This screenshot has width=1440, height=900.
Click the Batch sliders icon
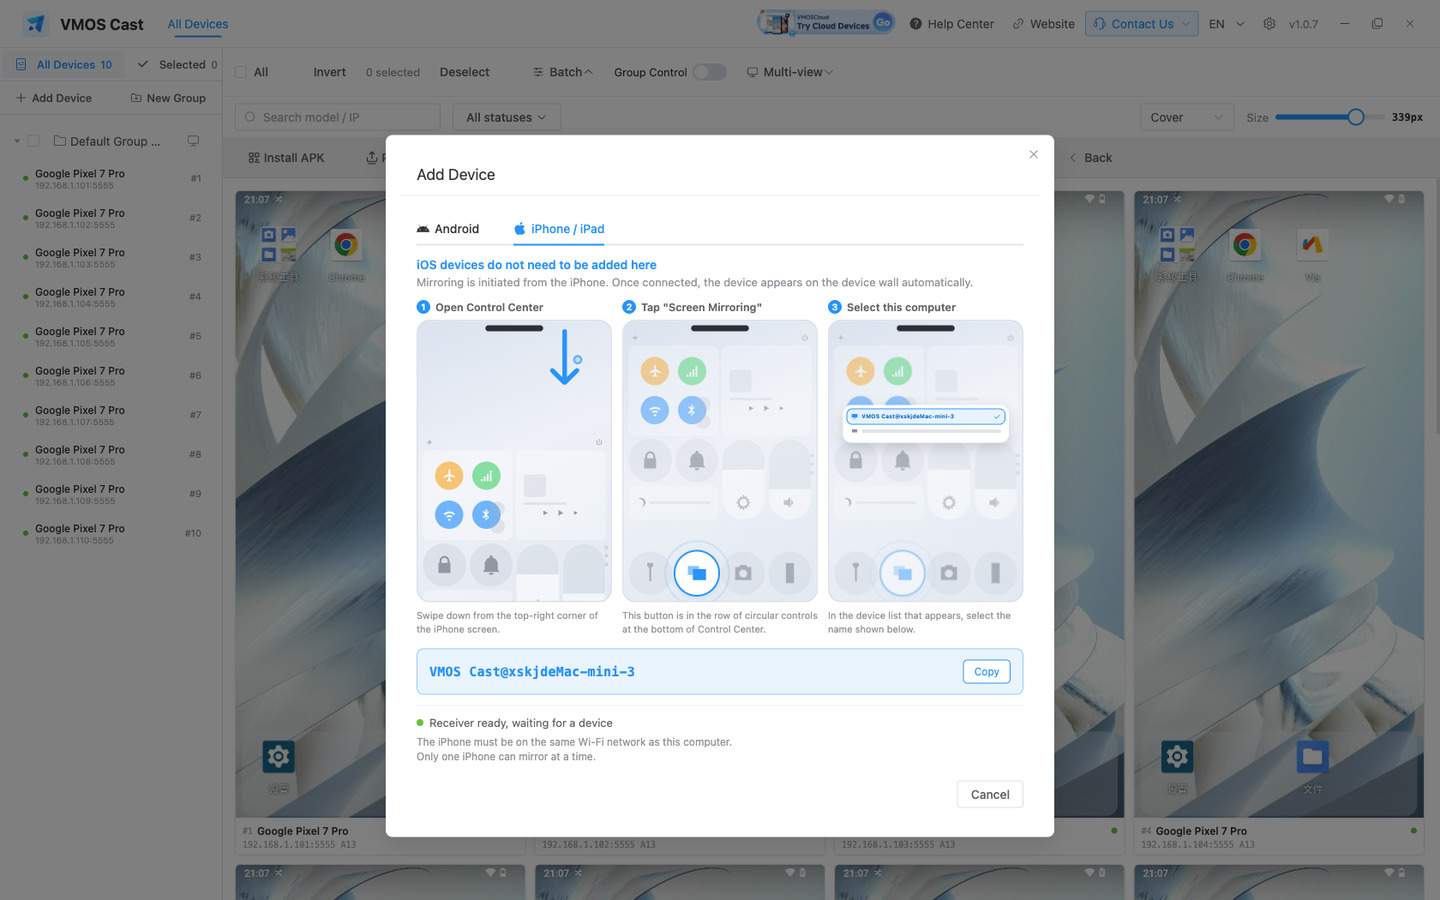click(x=538, y=72)
